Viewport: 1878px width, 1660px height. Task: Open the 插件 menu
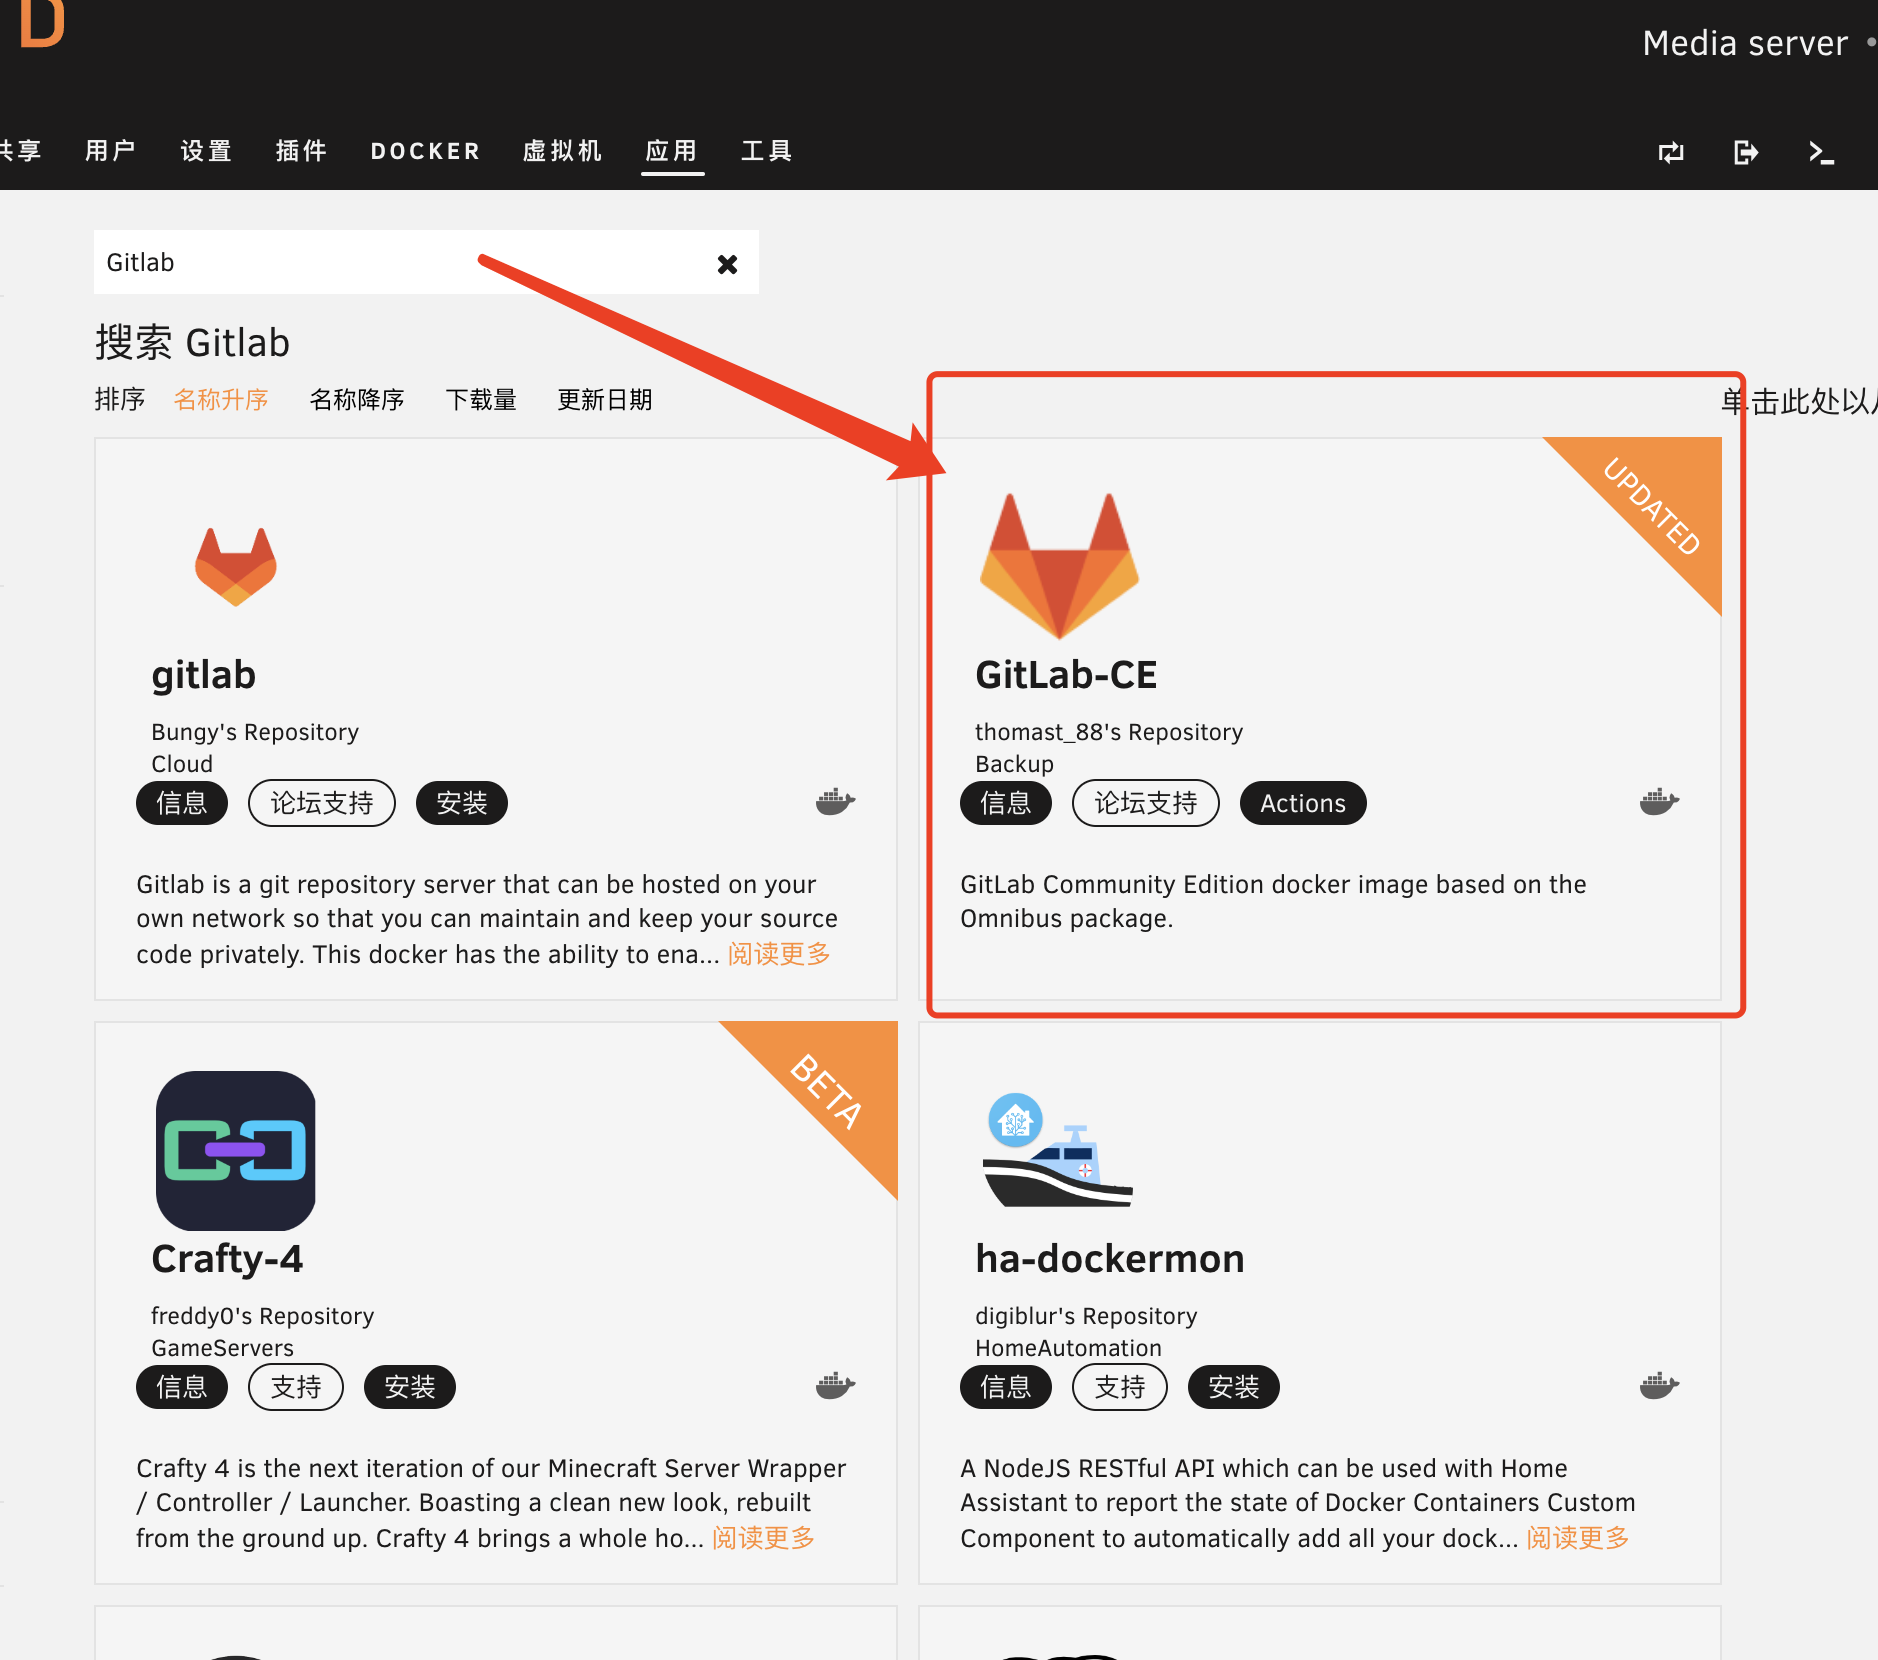301,151
